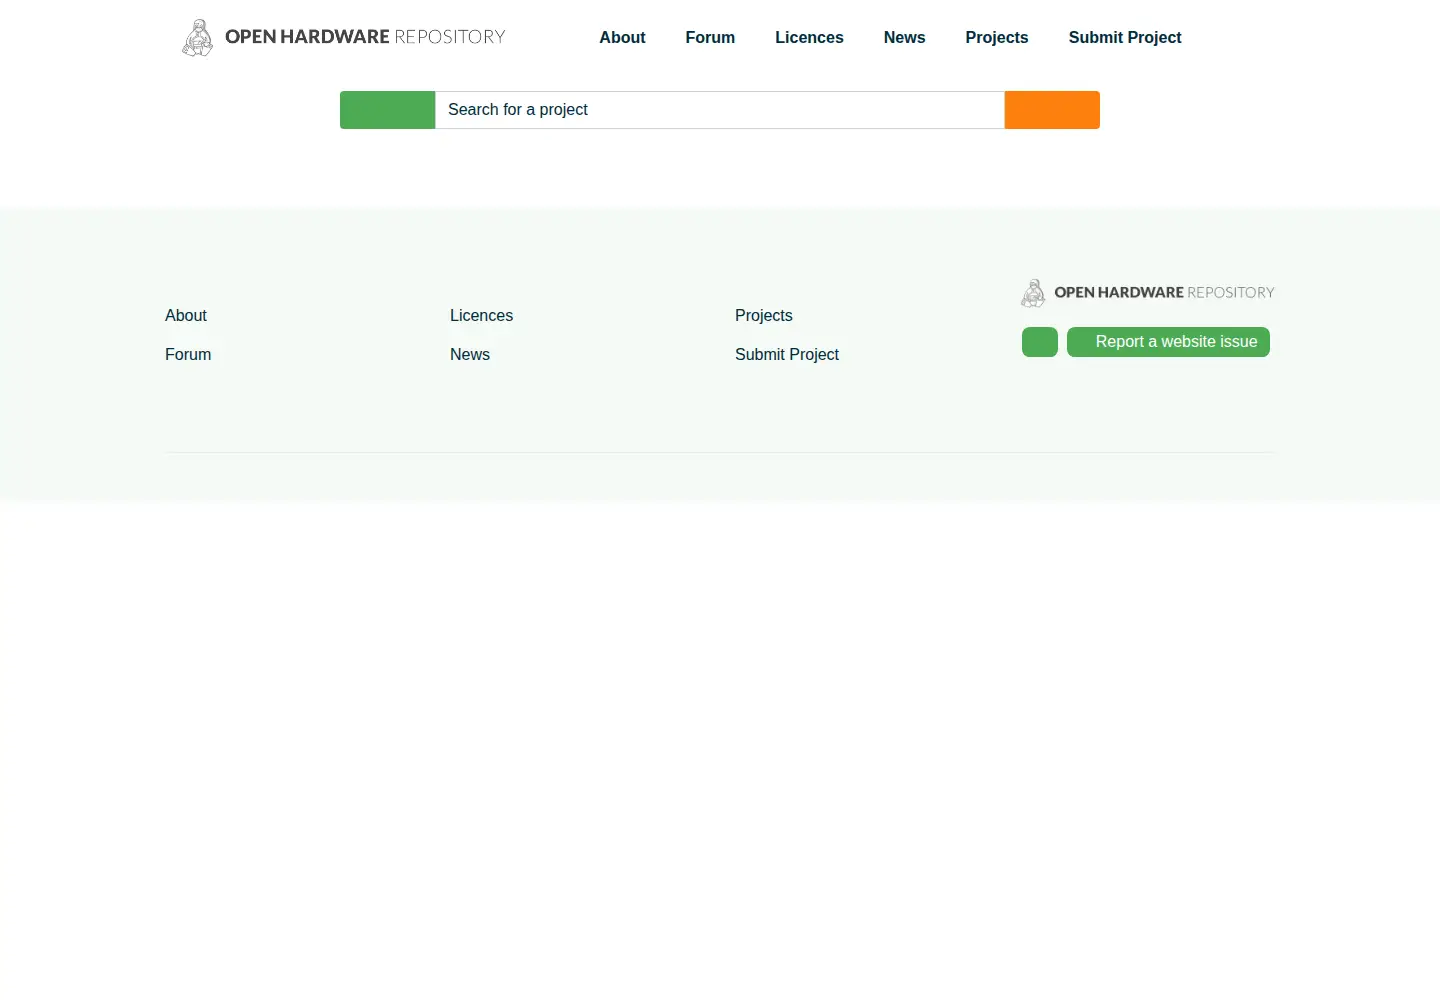The image size is (1440, 1000).
Task: Open Projects in the top navigation
Action: [996, 37]
